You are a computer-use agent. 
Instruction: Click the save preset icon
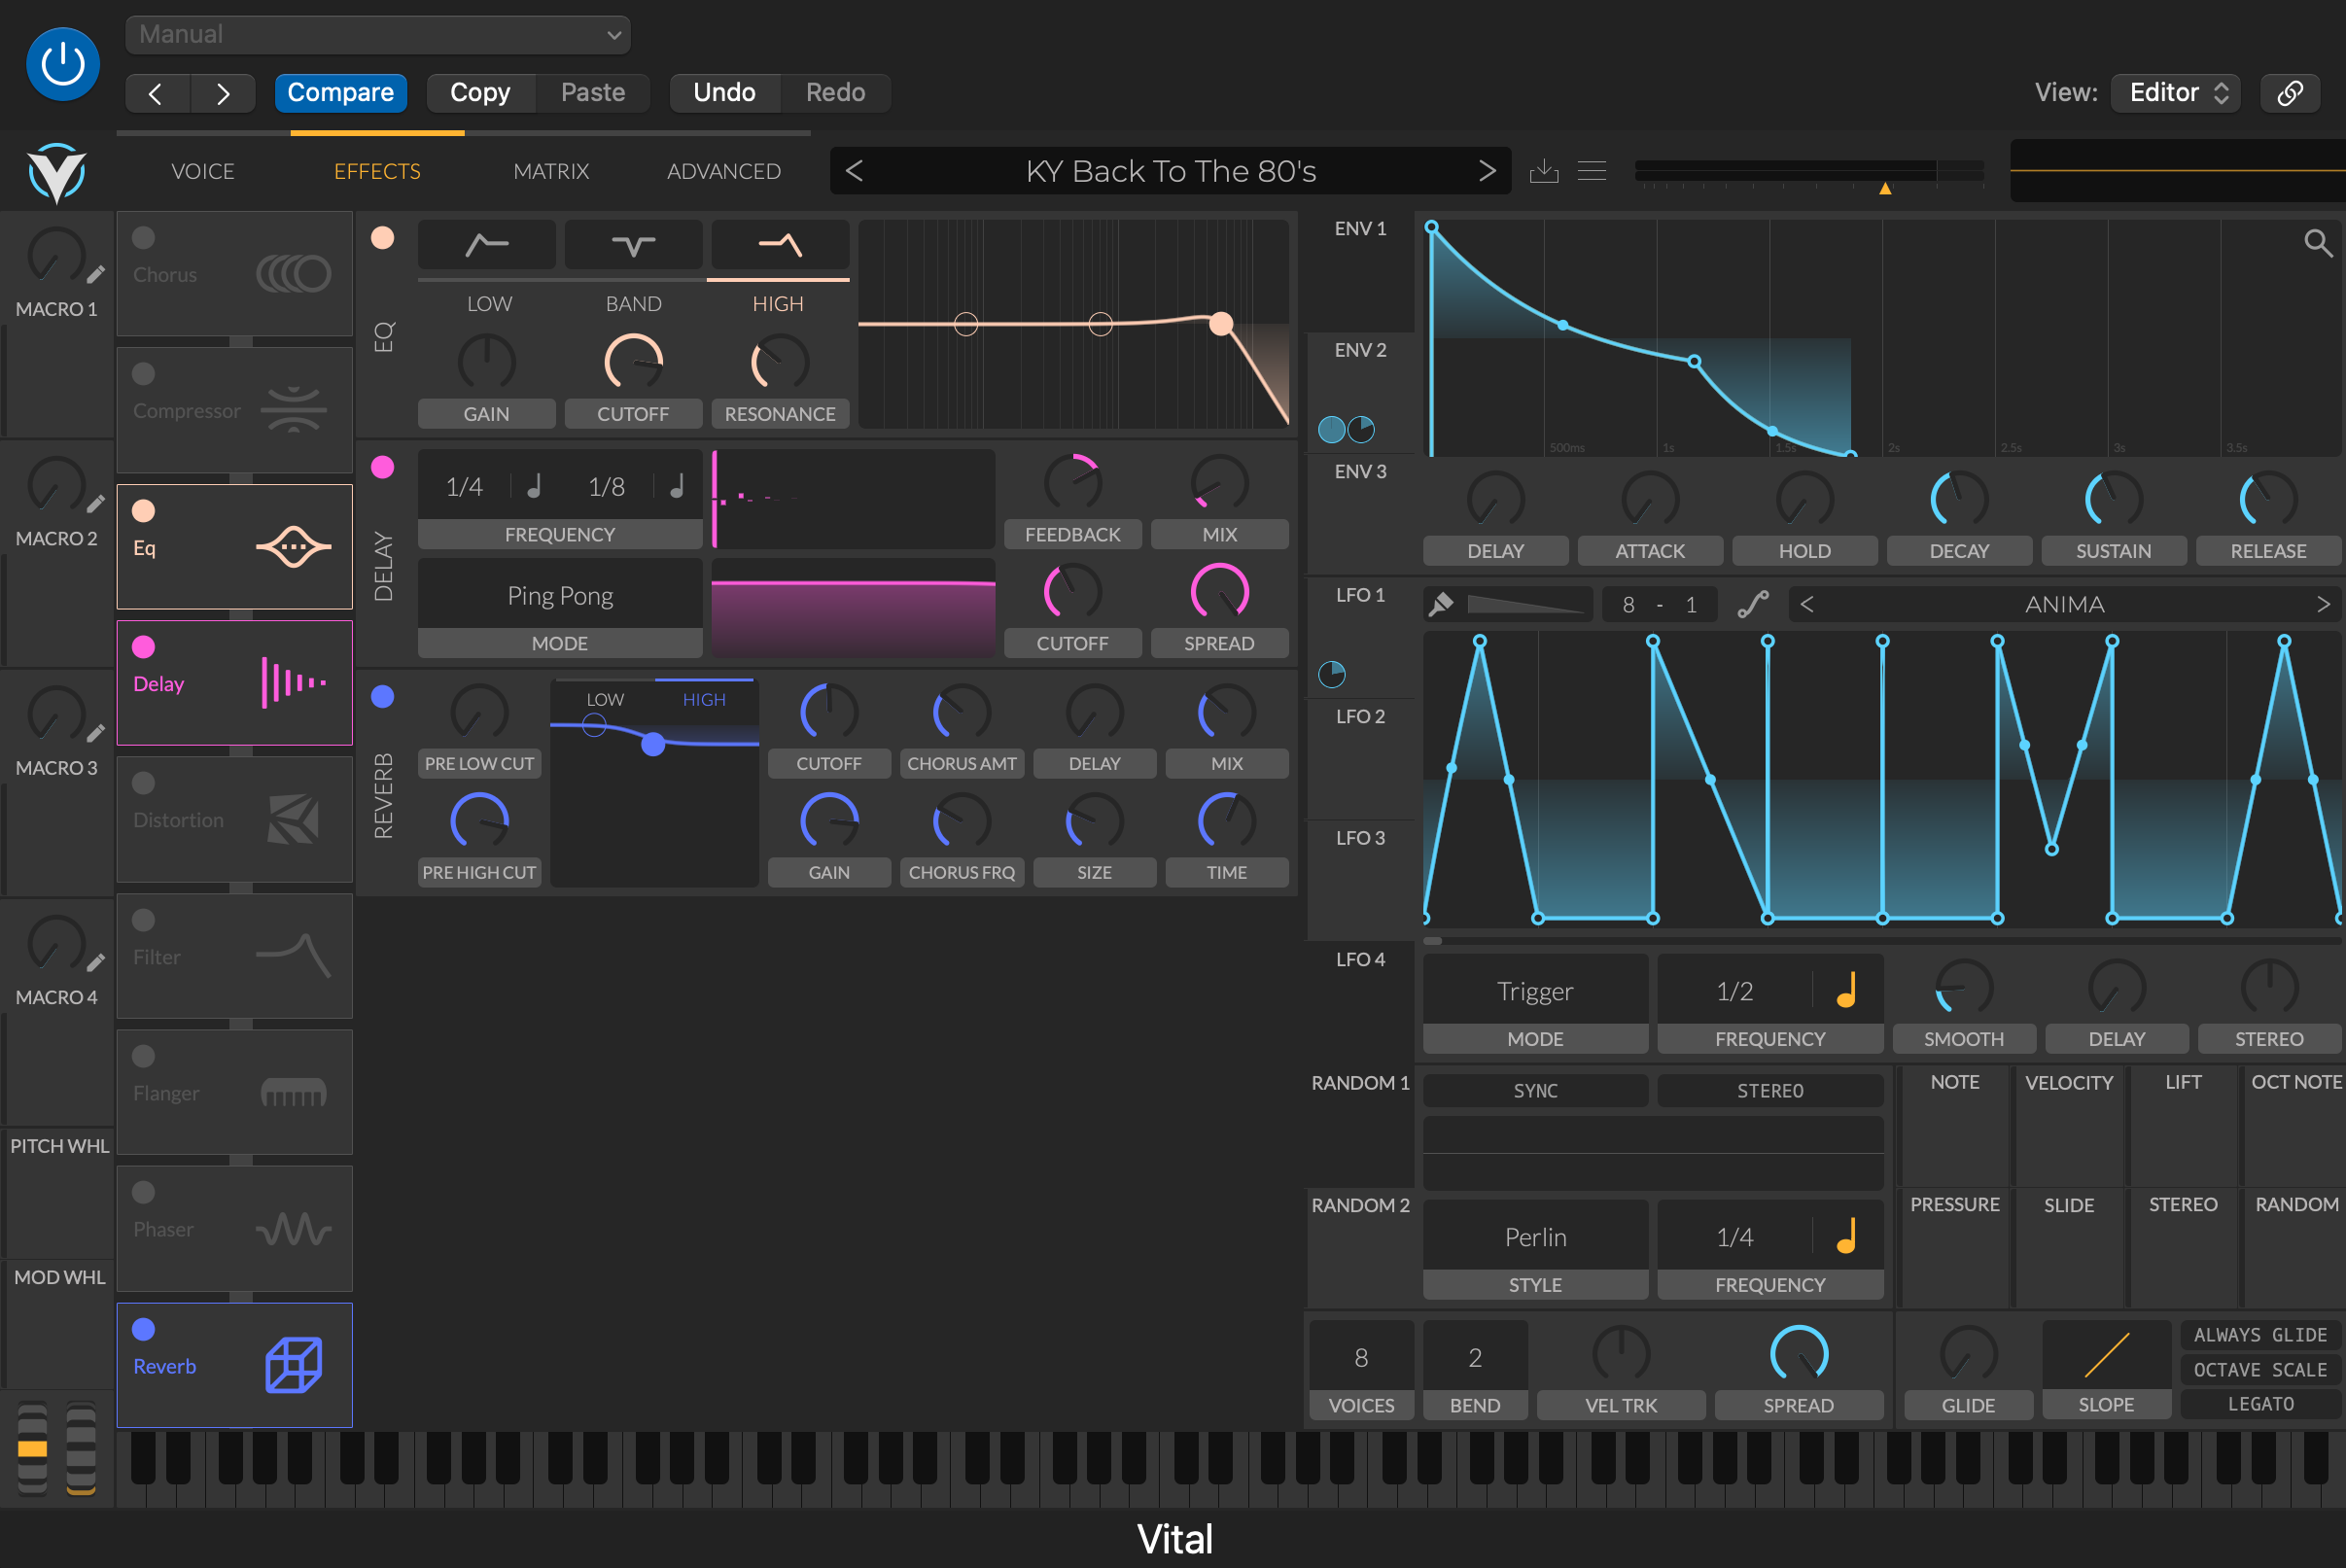pos(1544,171)
